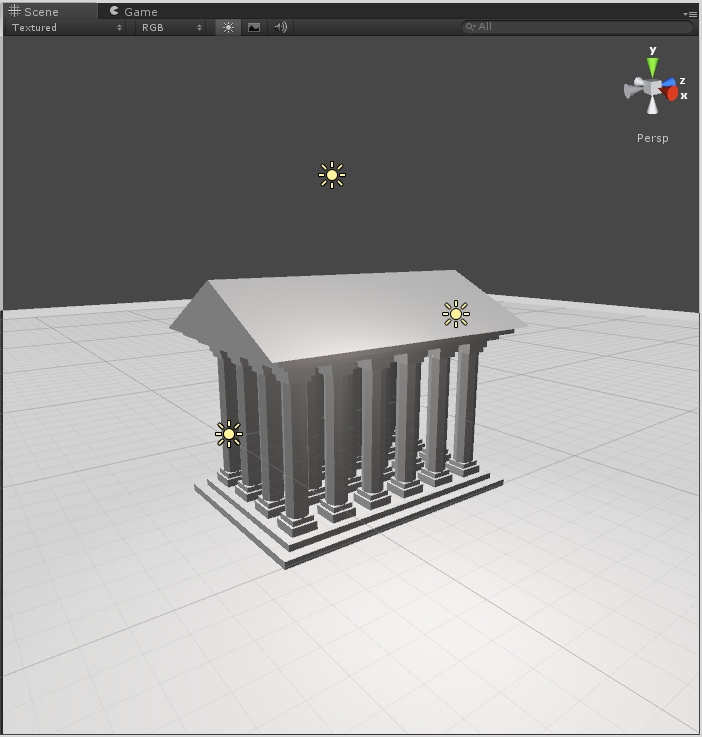702x737 pixels.
Task: Click the scene search field
Action: tap(580, 27)
